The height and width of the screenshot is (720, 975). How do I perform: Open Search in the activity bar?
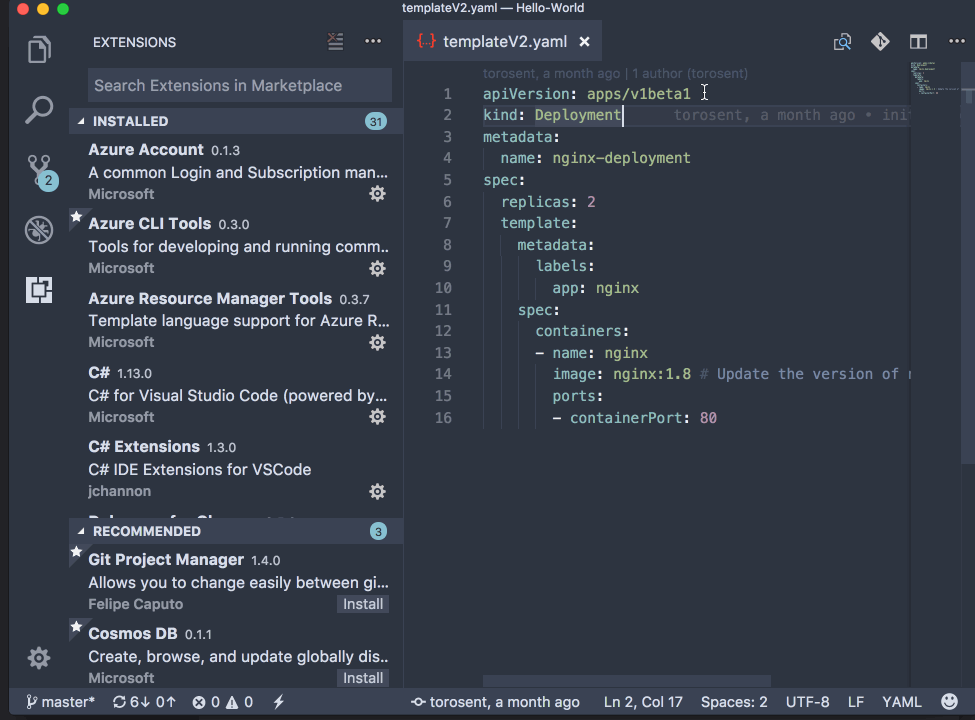coord(38,109)
